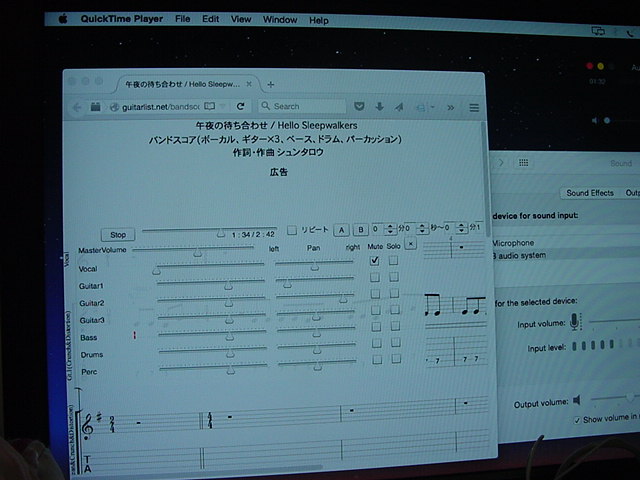The width and height of the screenshot is (640, 480).
Task: Open the Edit menu
Action: pyautogui.click(x=211, y=19)
